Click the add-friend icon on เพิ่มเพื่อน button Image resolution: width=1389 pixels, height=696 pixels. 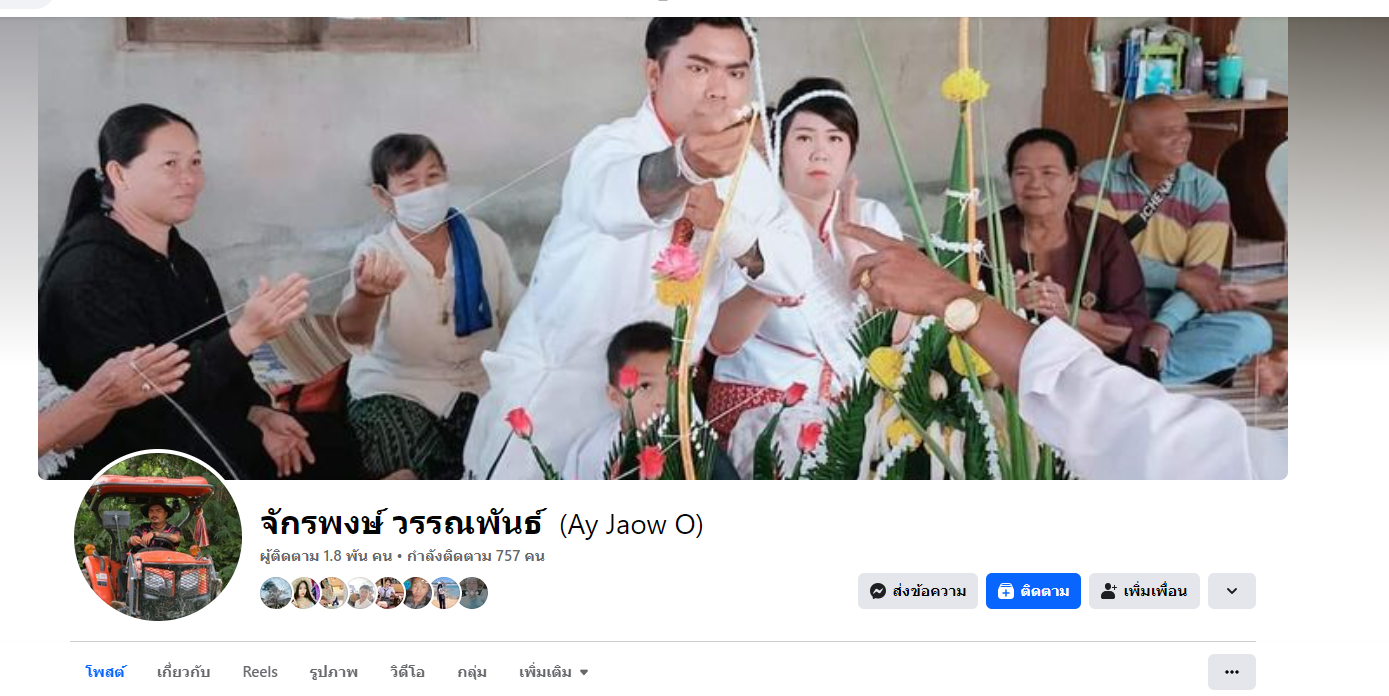(1108, 591)
